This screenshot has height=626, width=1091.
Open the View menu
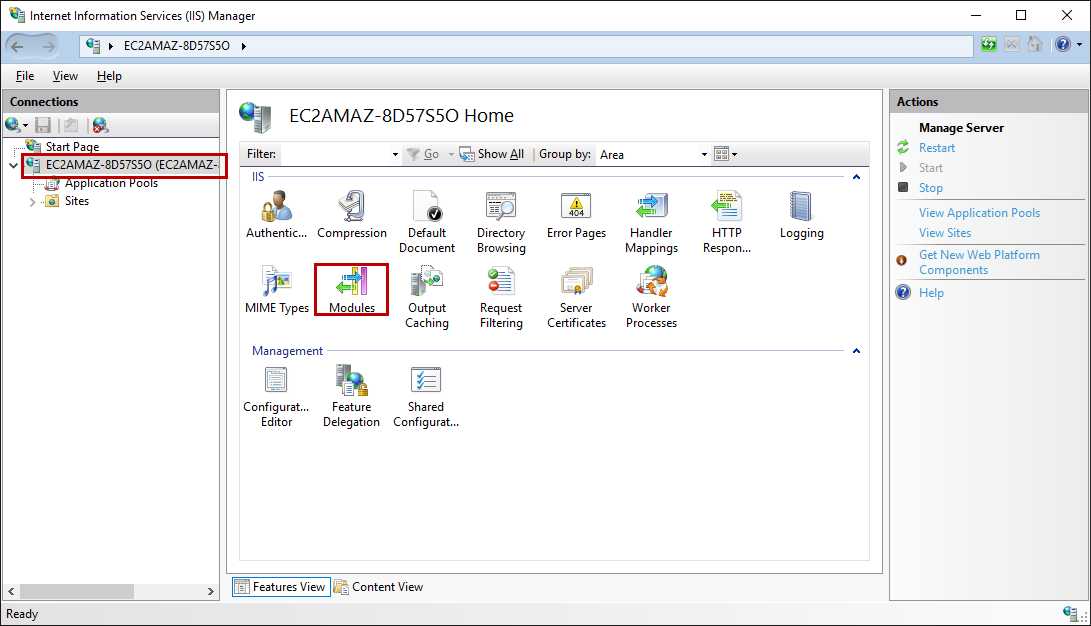point(65,76)
